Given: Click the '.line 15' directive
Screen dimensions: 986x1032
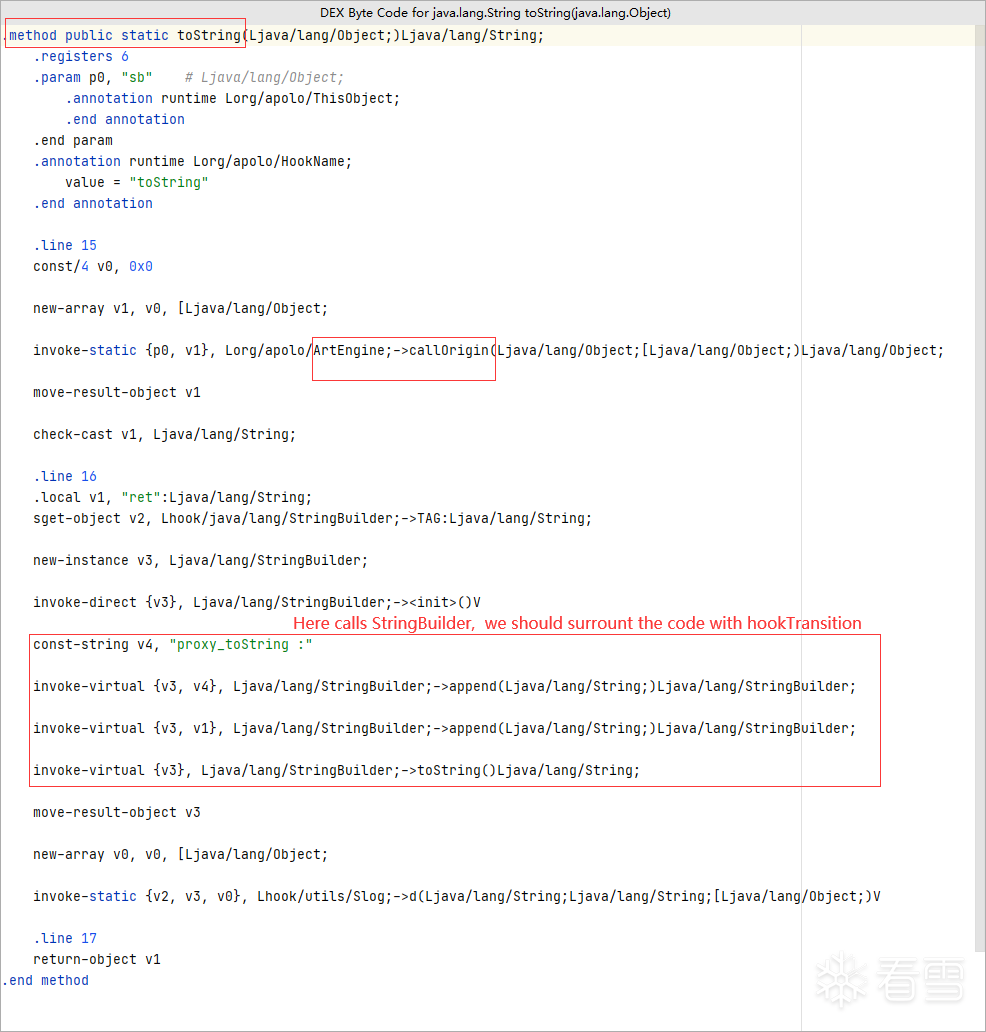Looking at the screenshot, I should coord(65,245).
